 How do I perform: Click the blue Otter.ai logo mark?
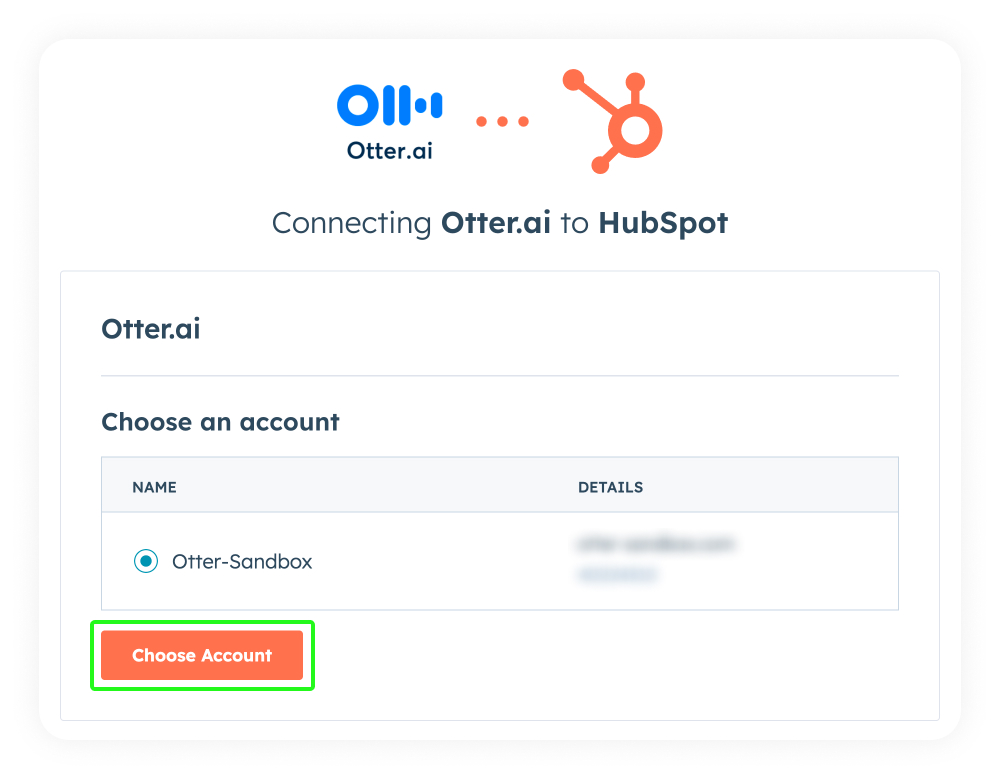pos(389,105)
